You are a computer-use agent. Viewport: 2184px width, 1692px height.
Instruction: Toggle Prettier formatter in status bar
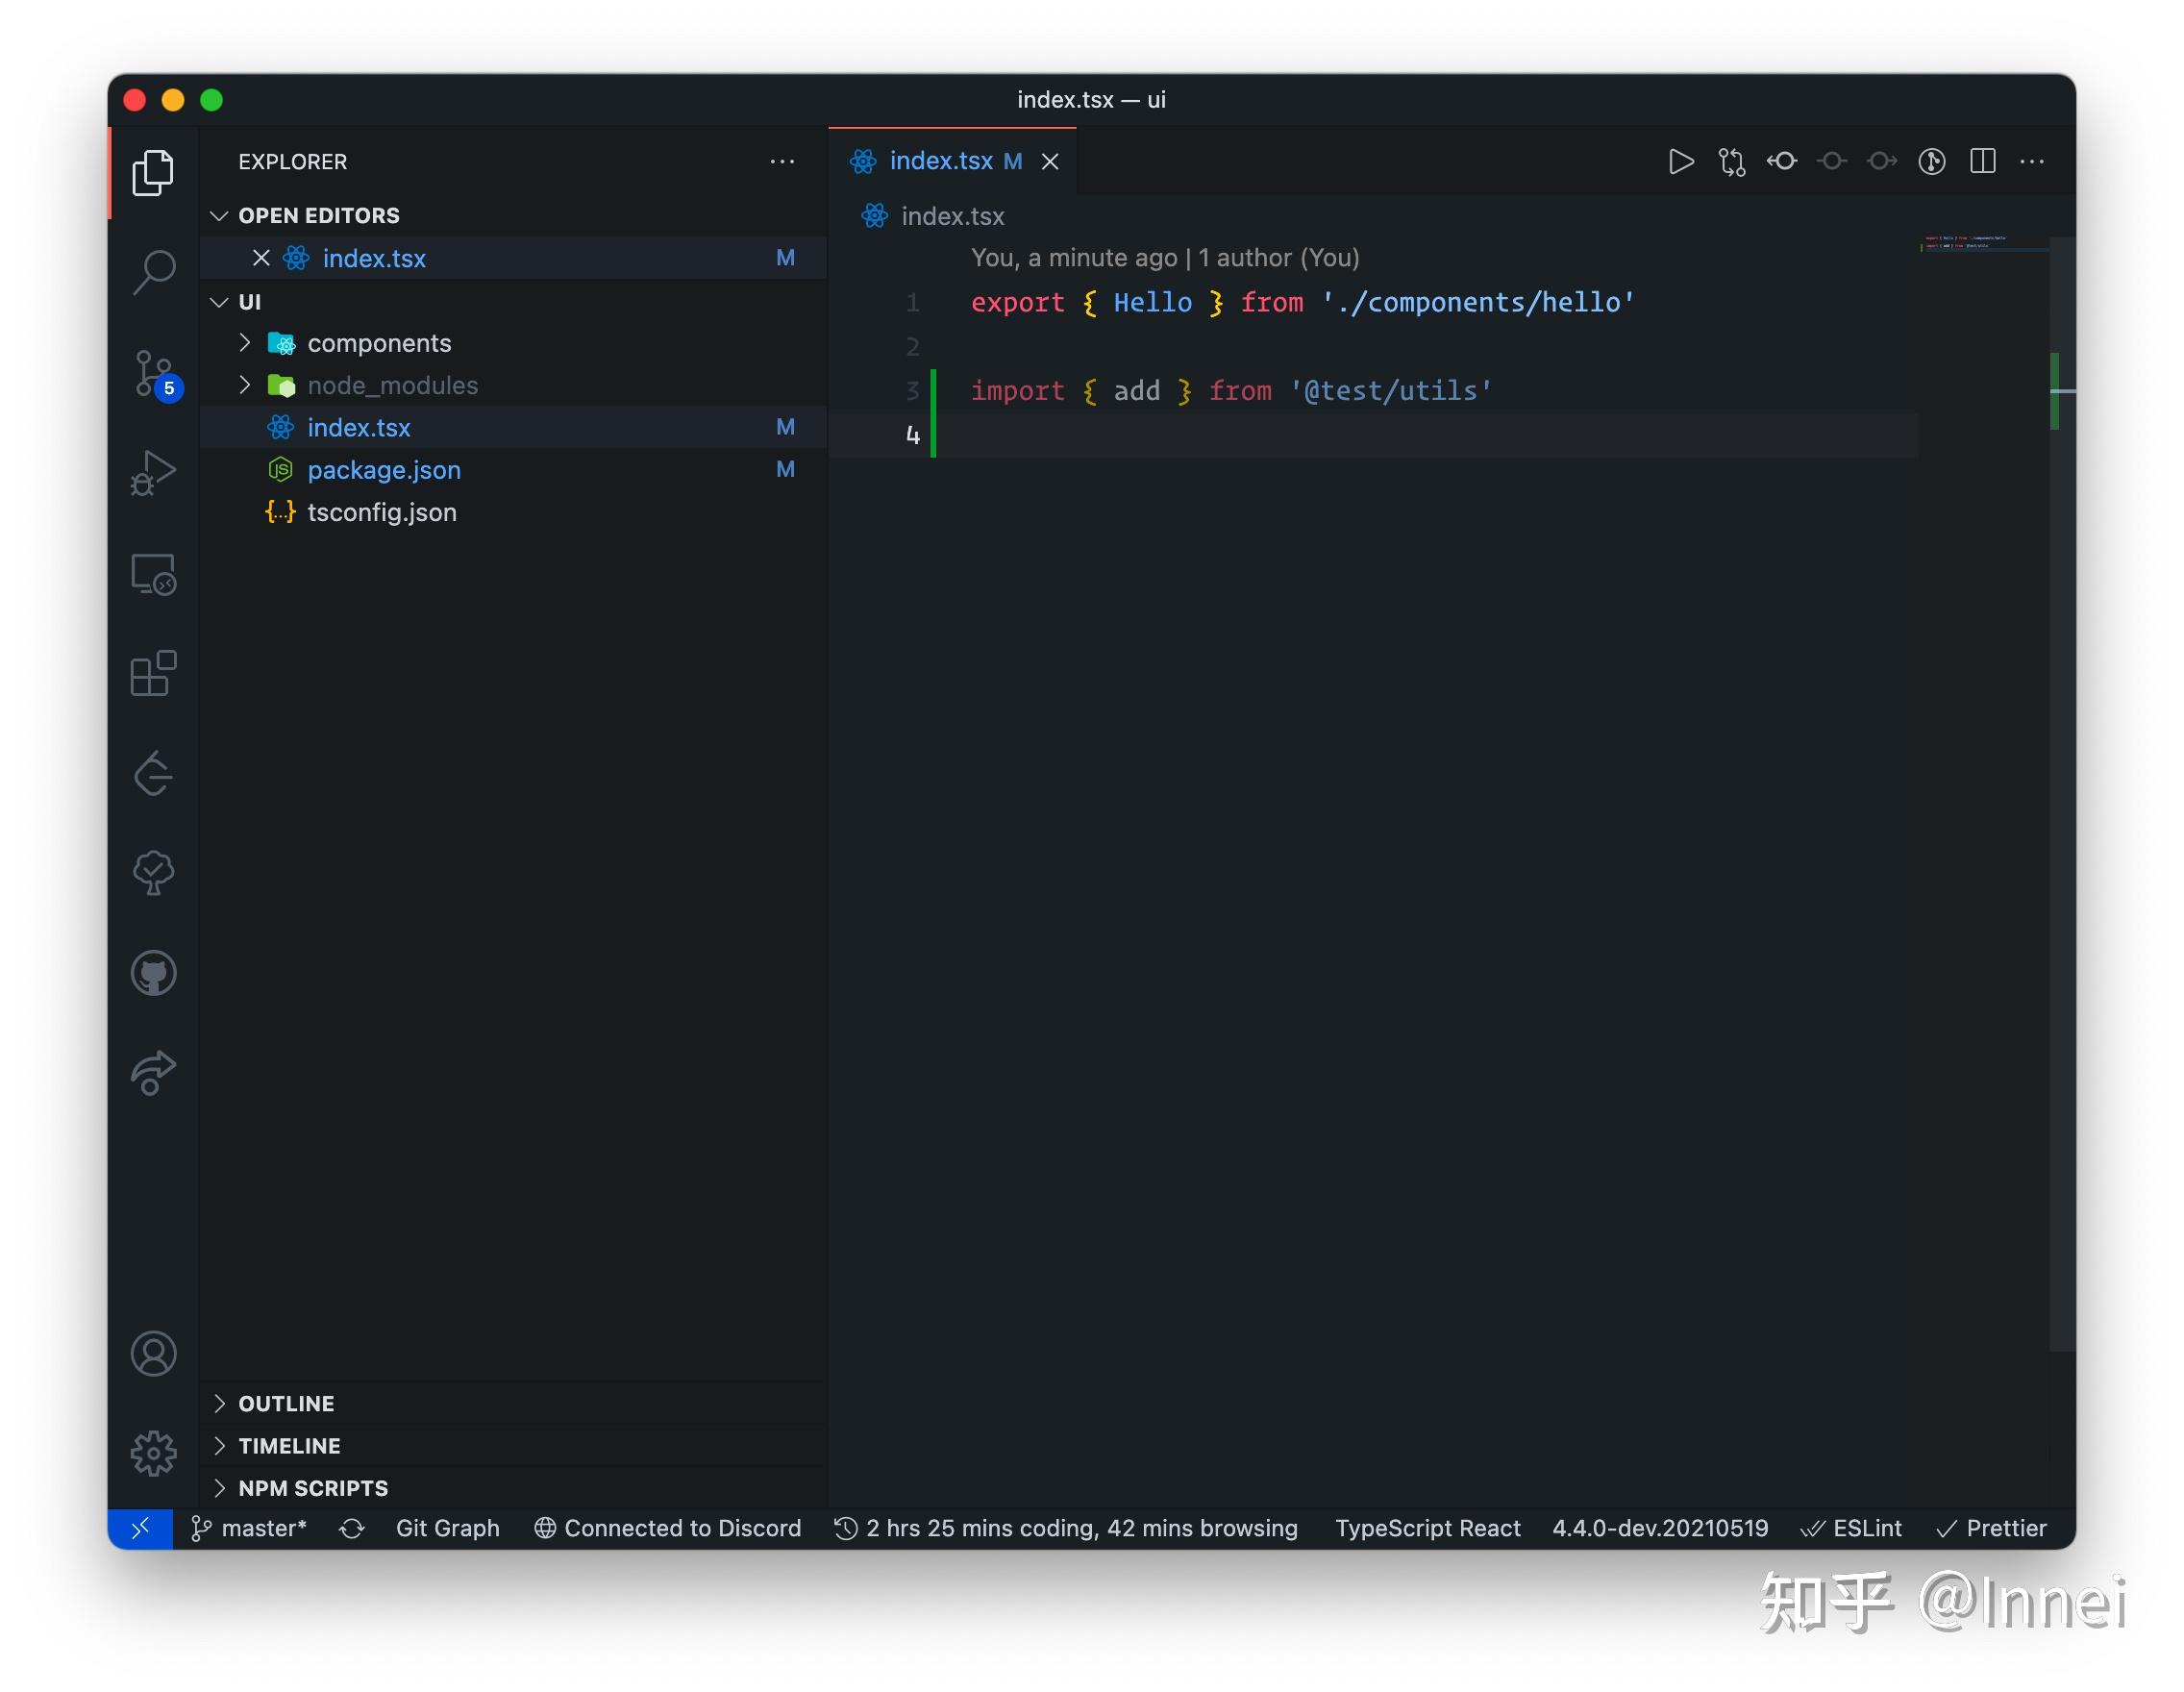point(1991,1528)
